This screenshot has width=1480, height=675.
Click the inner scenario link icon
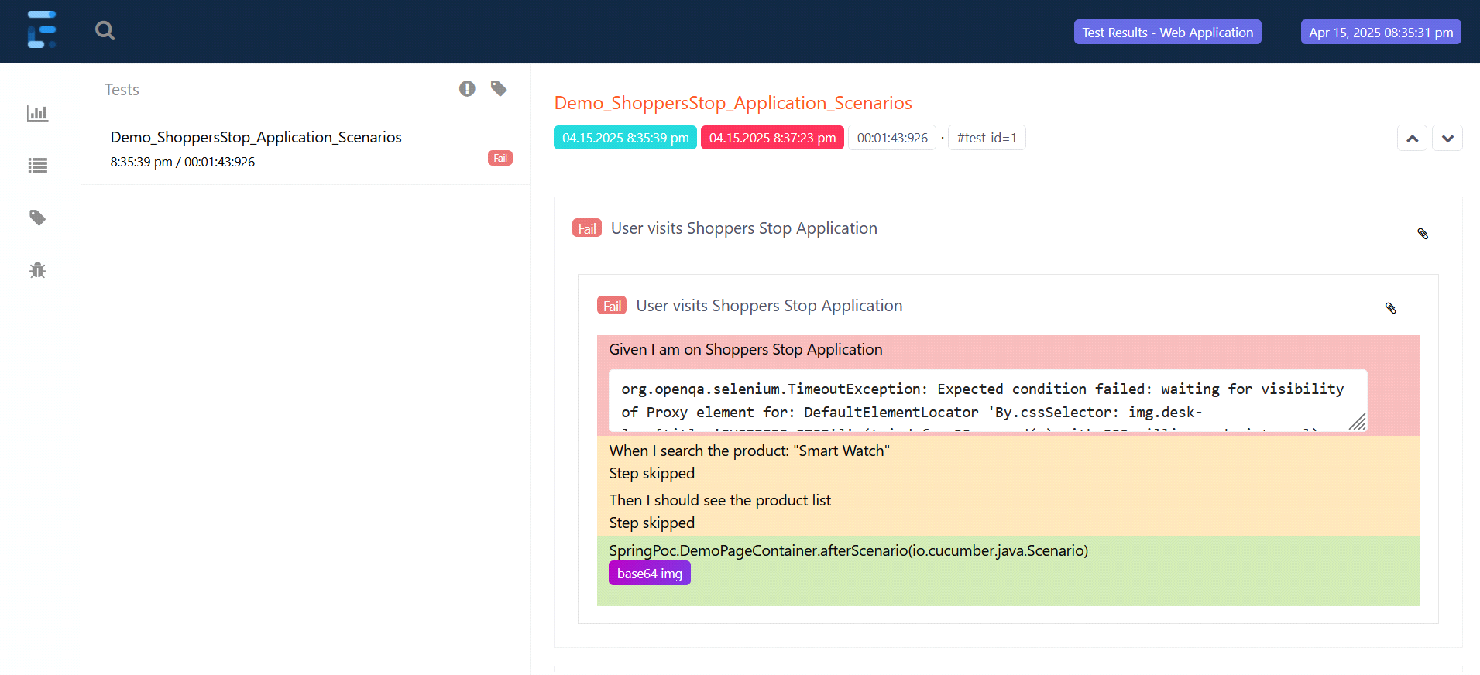click(x=1391, y=308)
